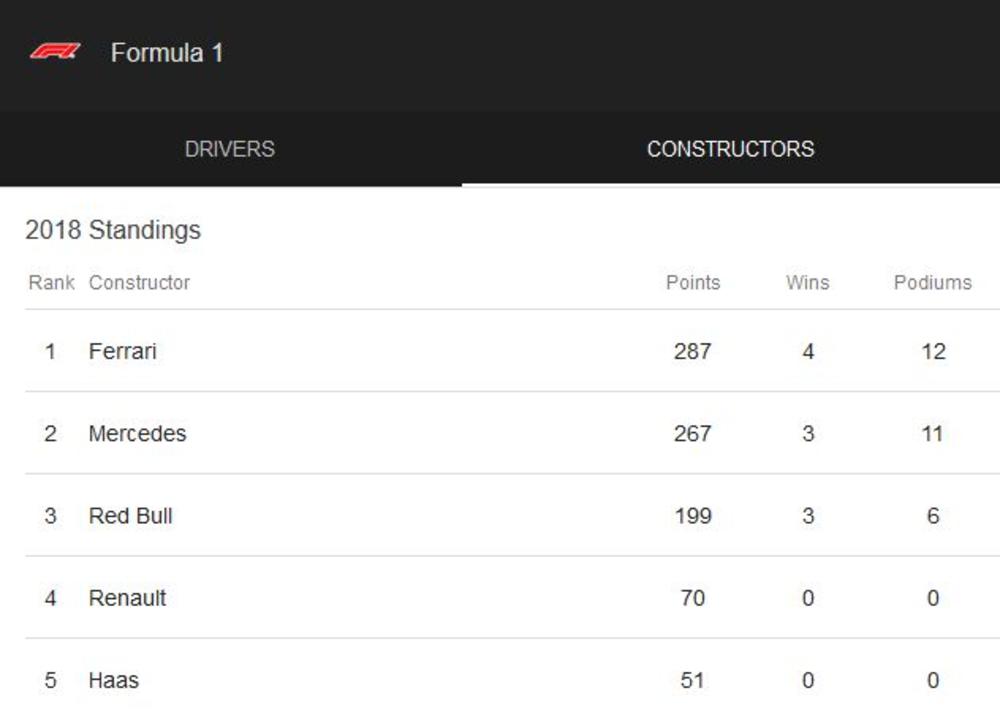Image resolution: width=1000 pixels, height=718 pixels.
Task: Click the Podiums column header
Action: 932,283
